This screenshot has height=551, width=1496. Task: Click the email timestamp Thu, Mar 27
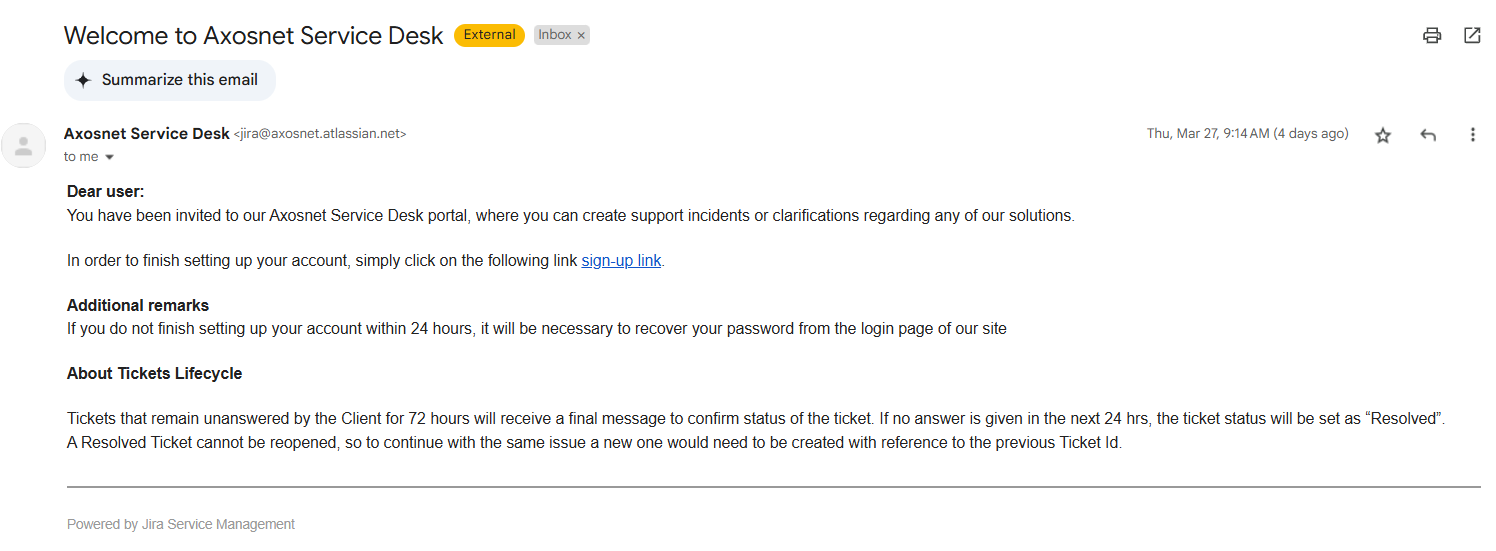1247,134
